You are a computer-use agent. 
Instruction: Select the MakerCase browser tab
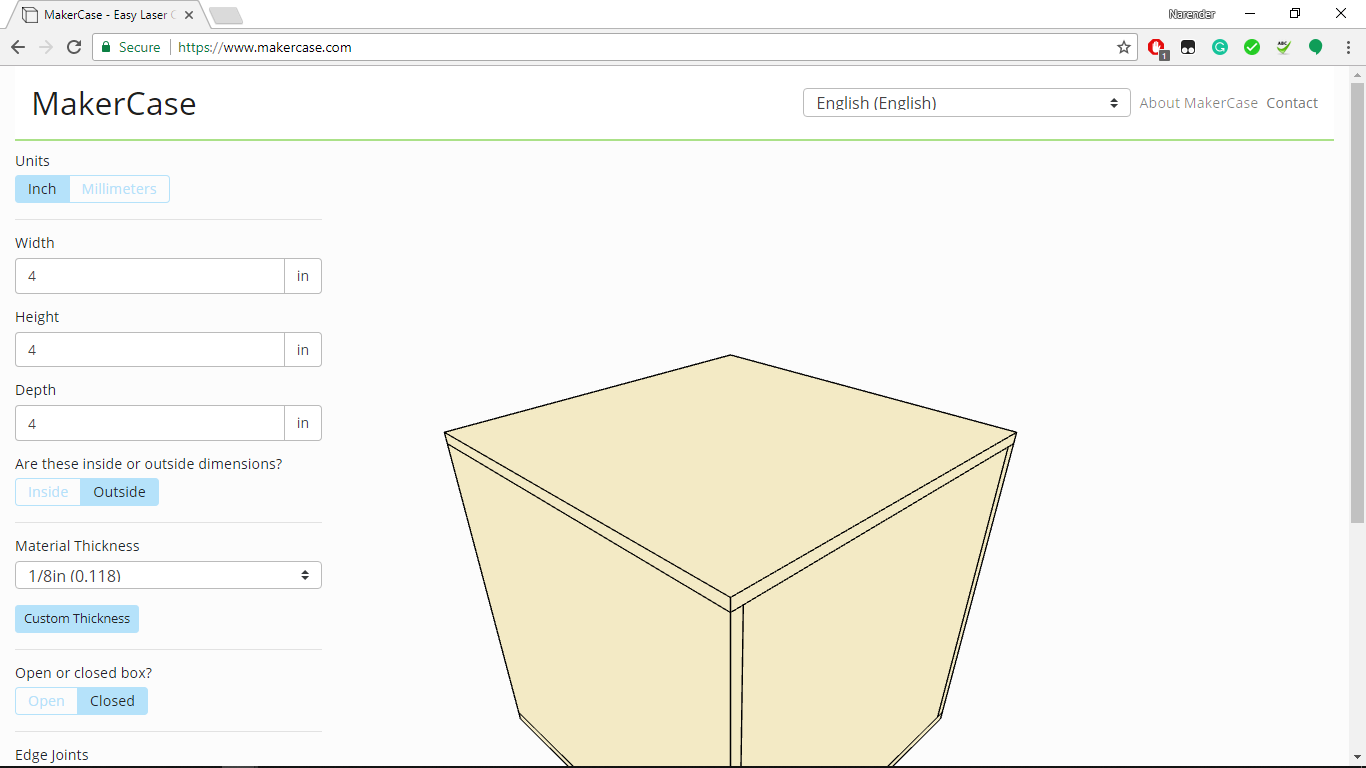(x=106, y=15)
